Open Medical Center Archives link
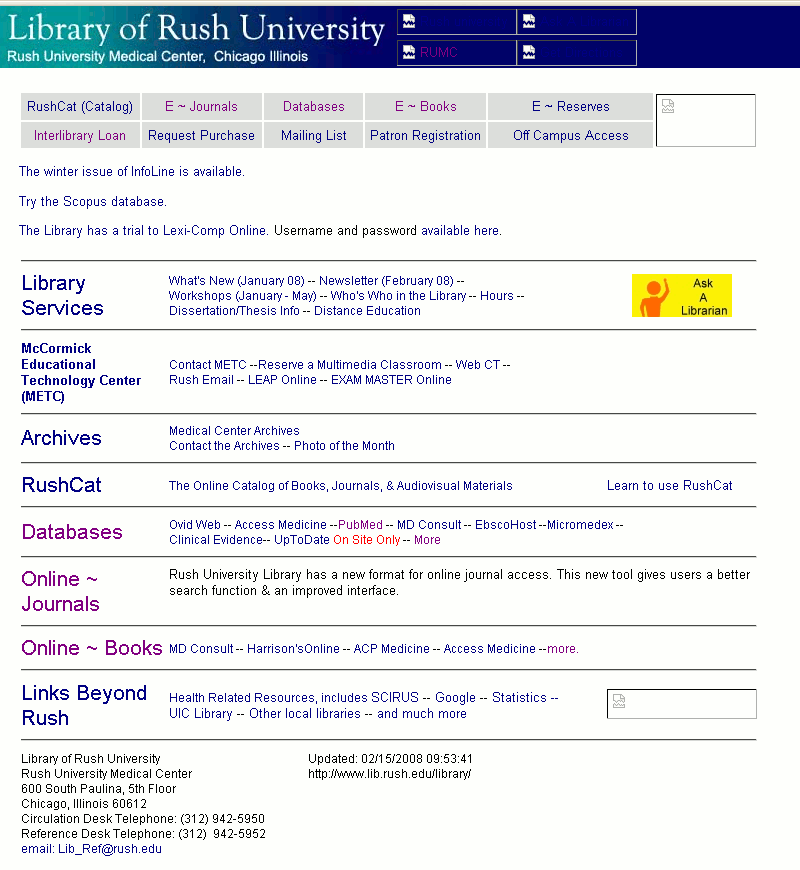 [234, 431]
